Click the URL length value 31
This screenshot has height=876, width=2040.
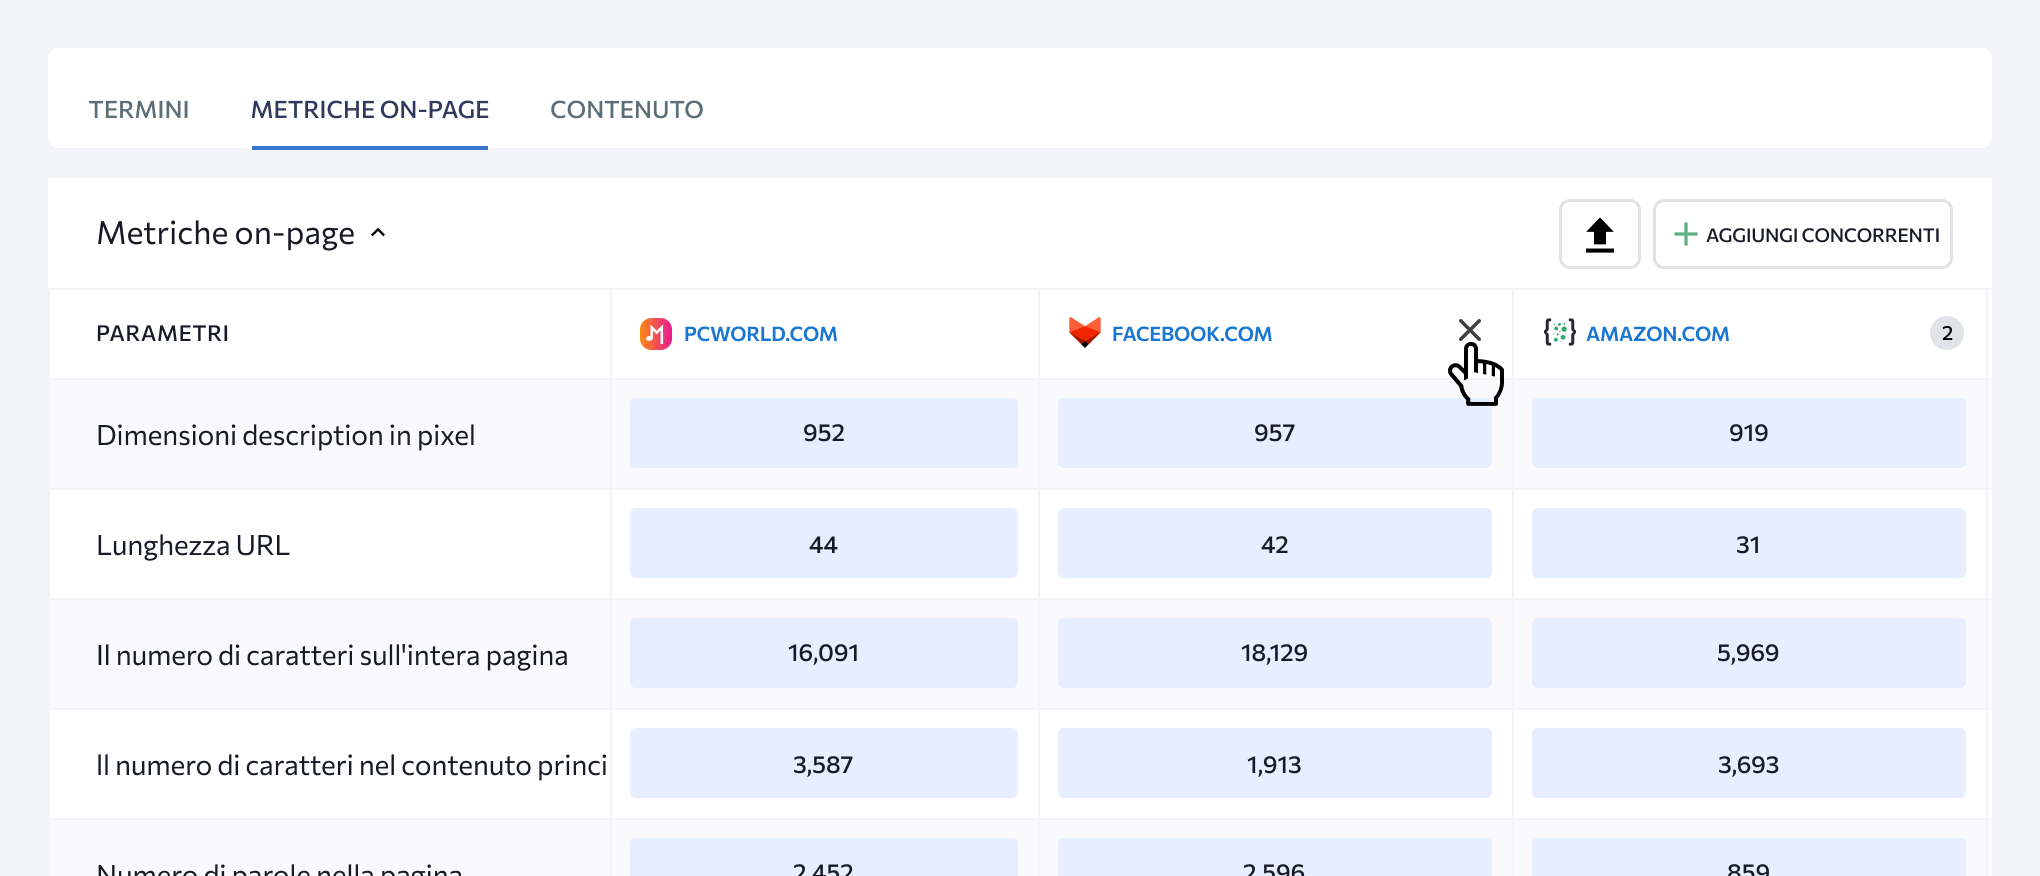1749,543
